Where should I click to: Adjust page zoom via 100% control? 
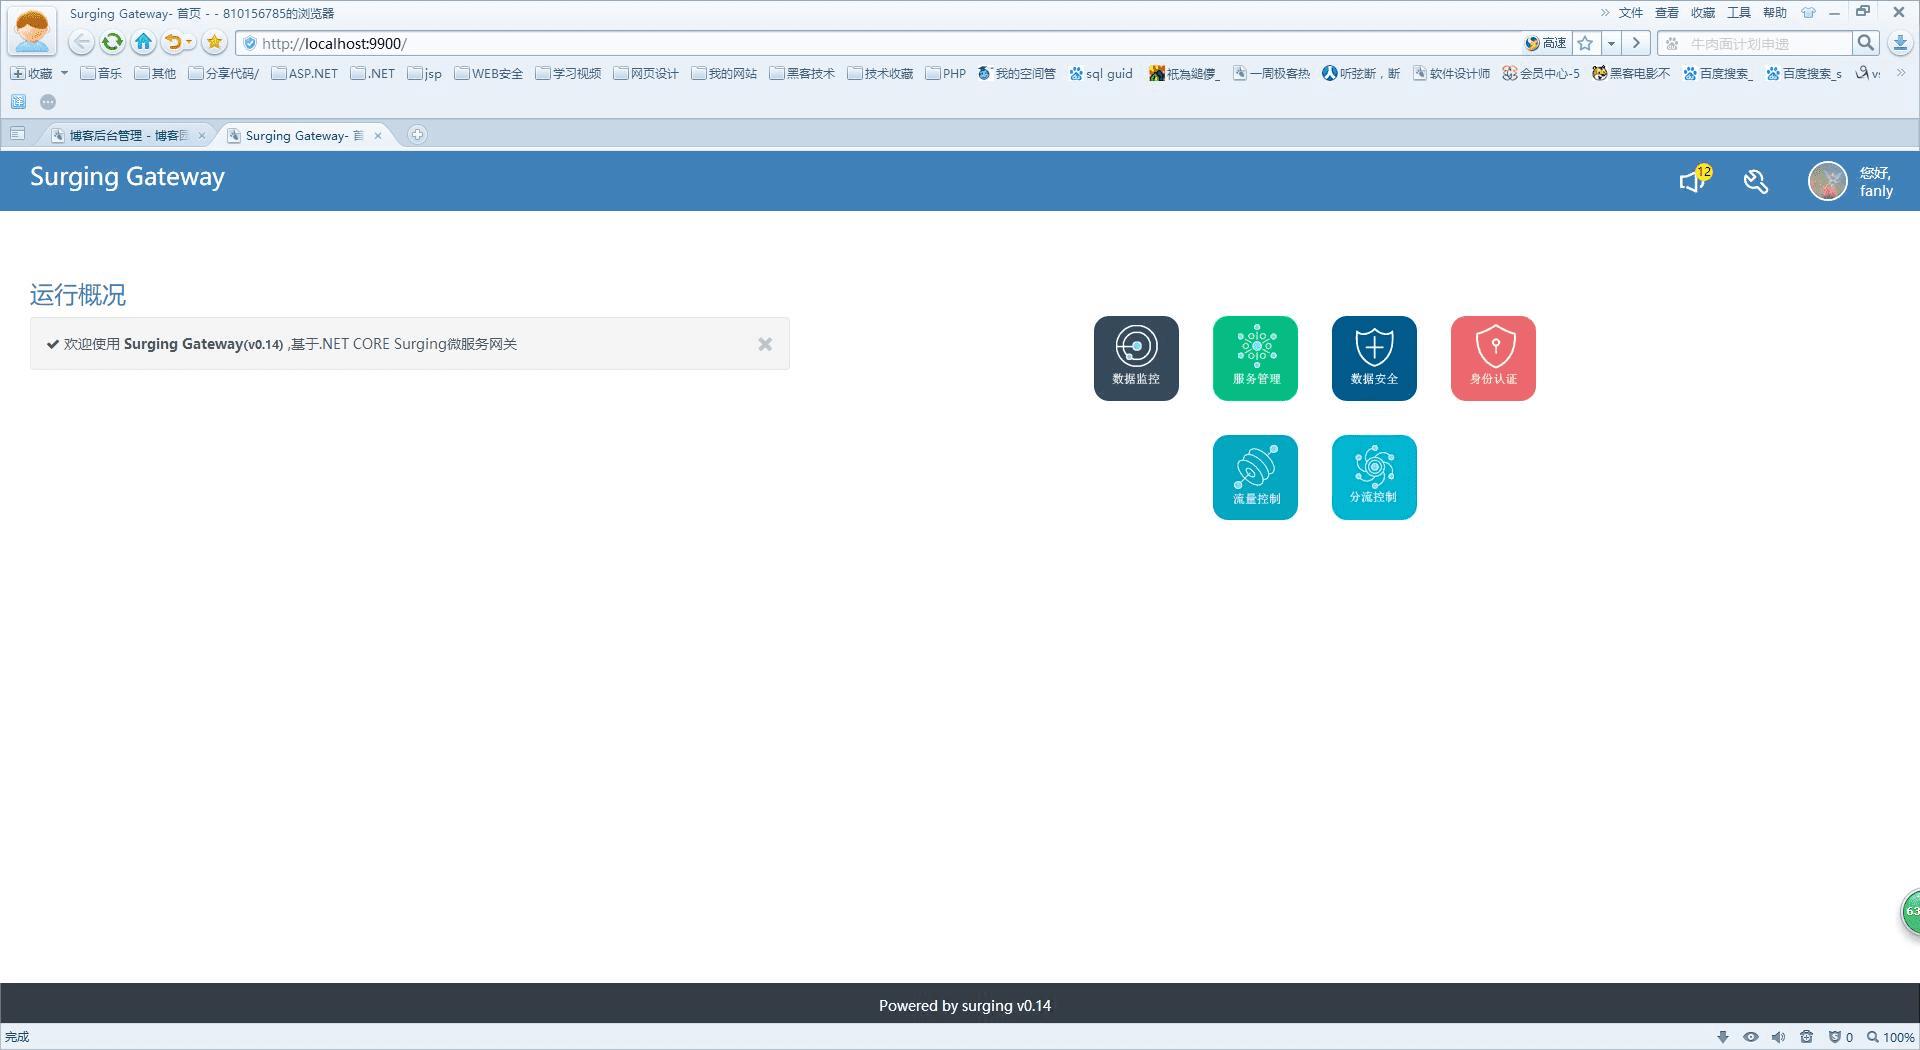(1893, 1037)
